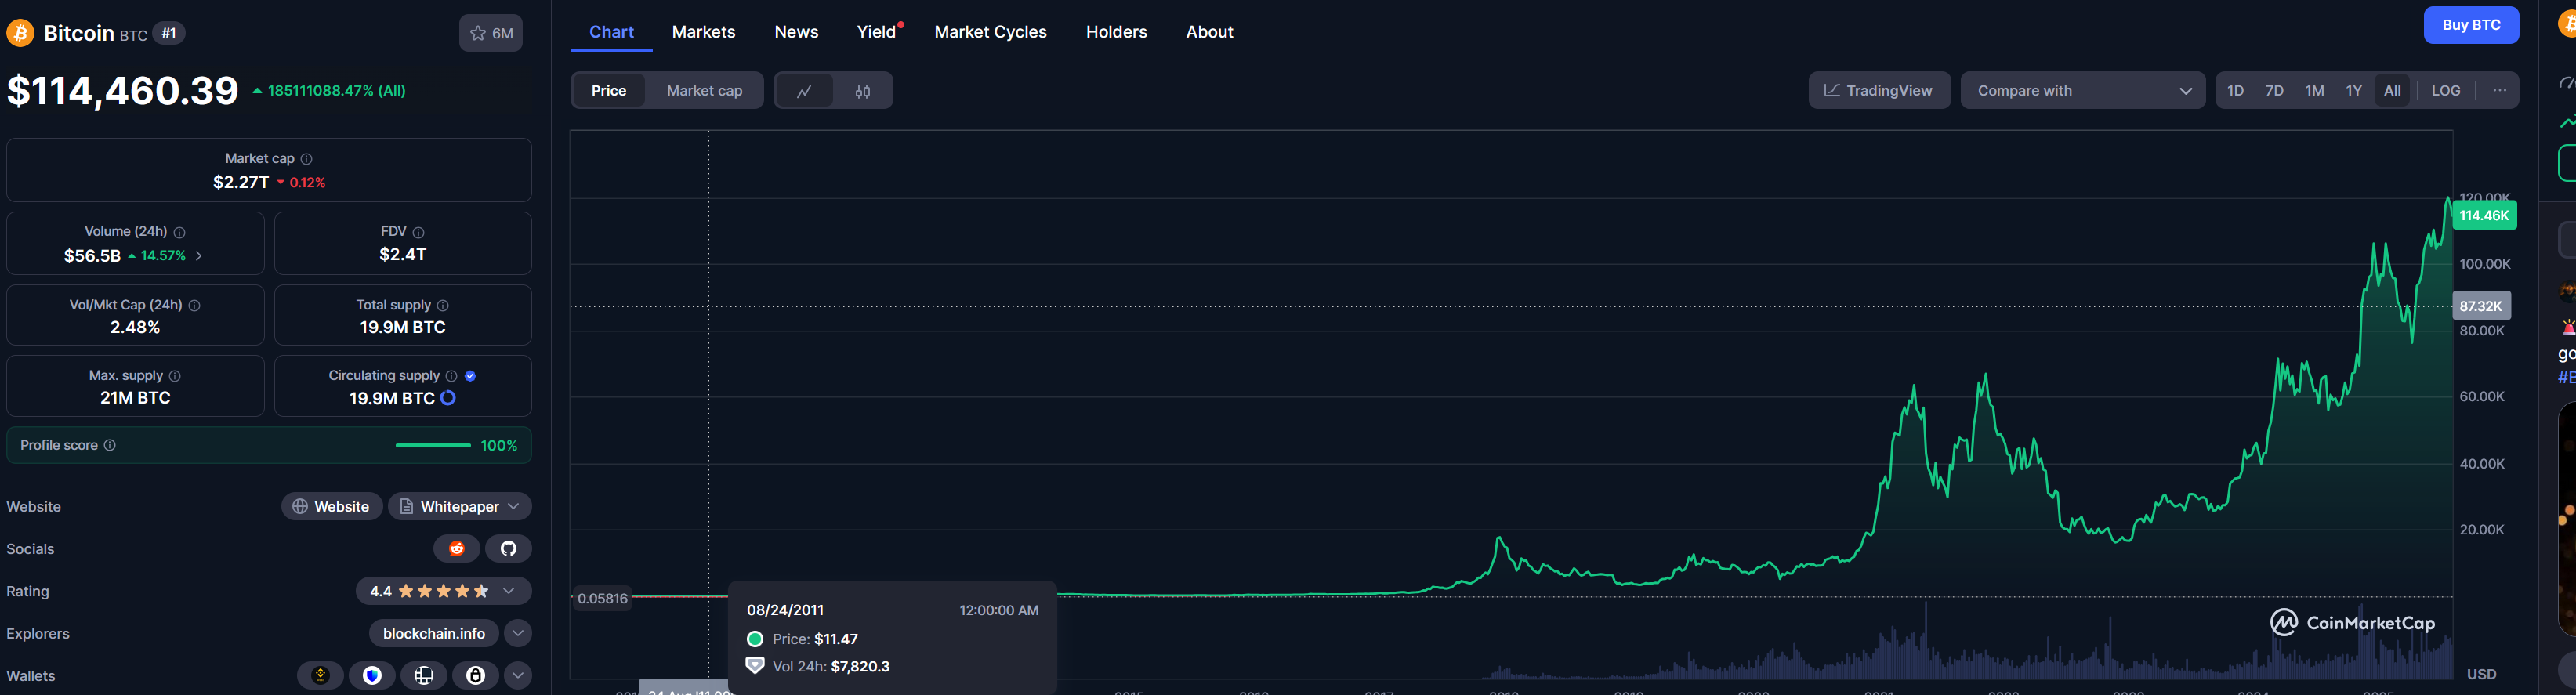The width and height of the screenshot is (2576, 695).
Task: Expand more Explorers options
Action: [x=518, y=633]
